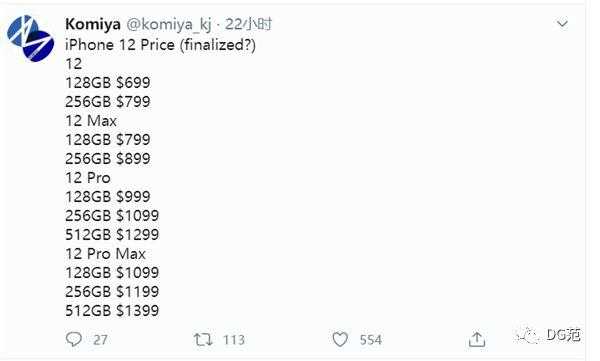Select the "12 Max" model line

91,121
